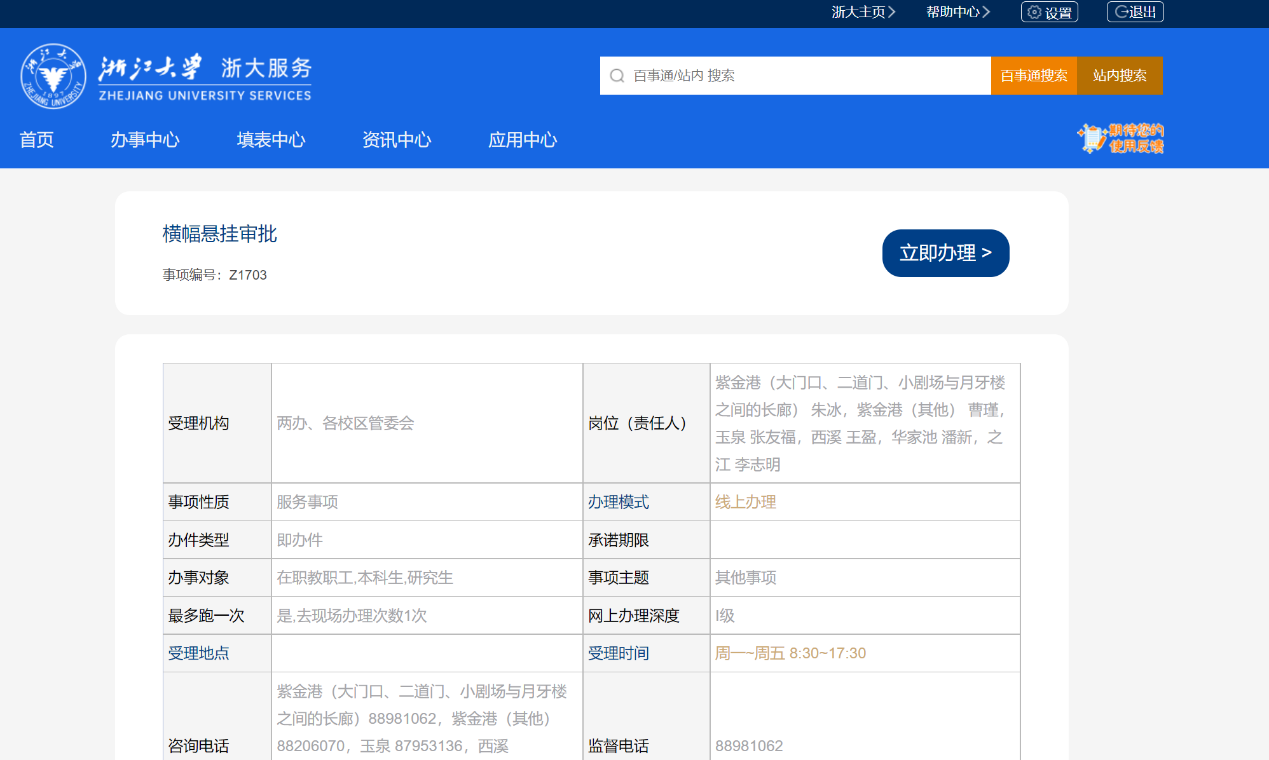Open 应用中心 navigation item

click(523, 140)
